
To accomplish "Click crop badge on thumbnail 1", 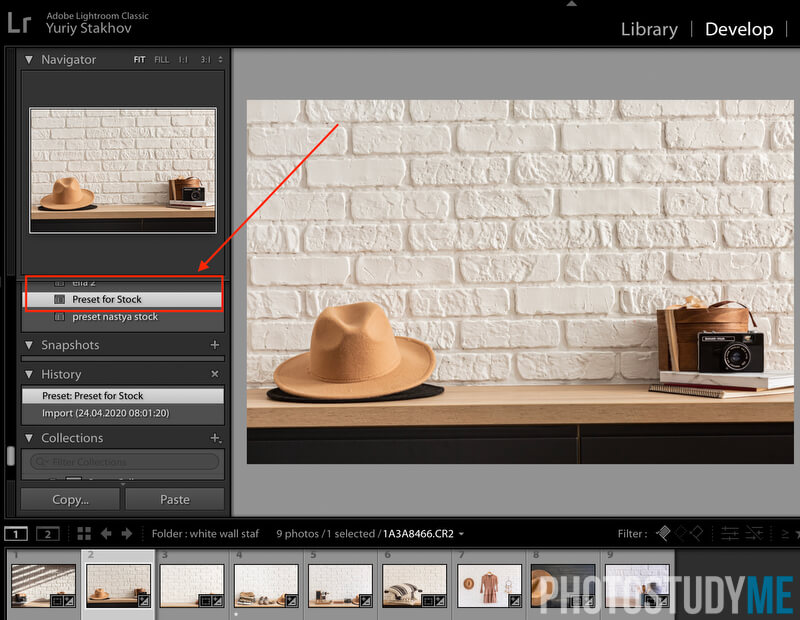I will [x=57, y=601].
